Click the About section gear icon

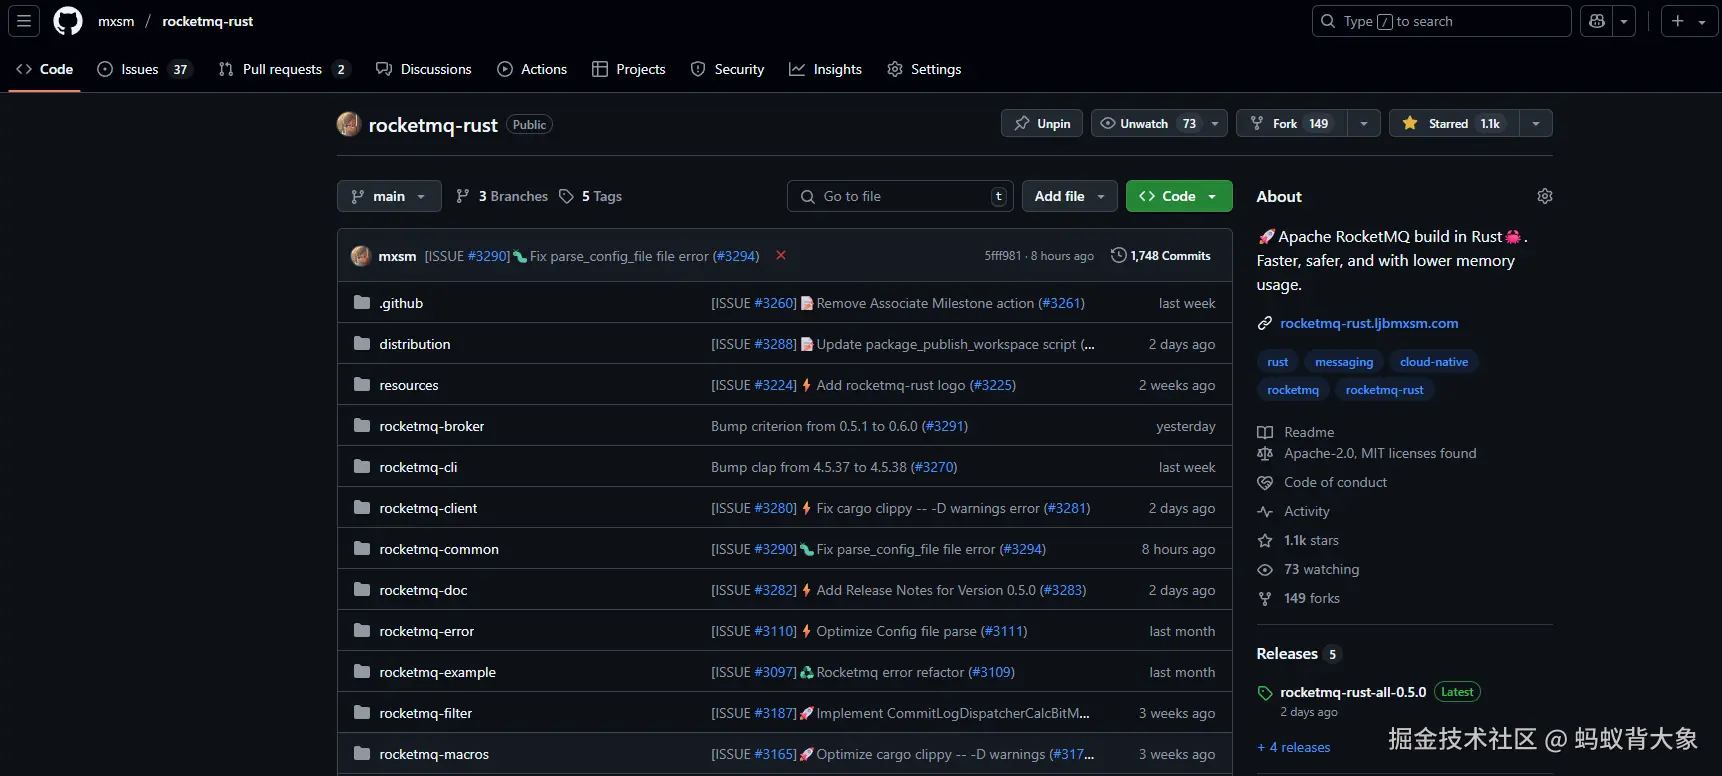[1544, 196]
